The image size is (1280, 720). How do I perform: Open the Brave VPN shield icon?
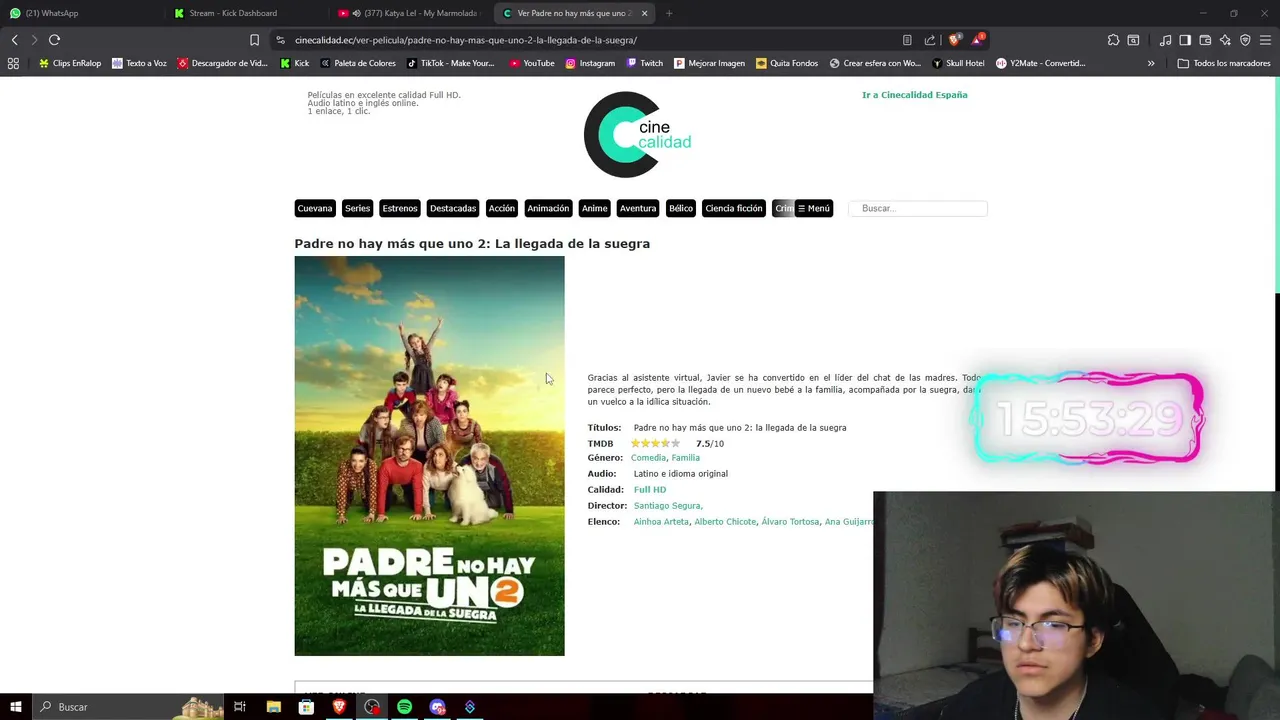pyautogui.click(x=1245, y=40)
